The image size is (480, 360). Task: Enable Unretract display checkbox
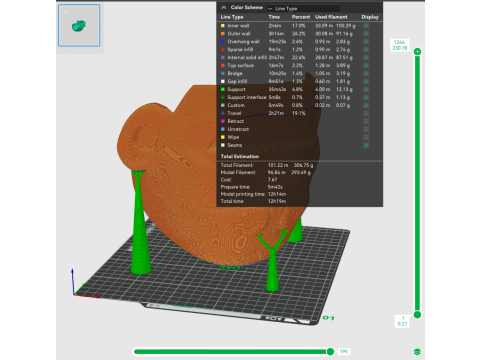pyautogui.click(x=366, y=129)
